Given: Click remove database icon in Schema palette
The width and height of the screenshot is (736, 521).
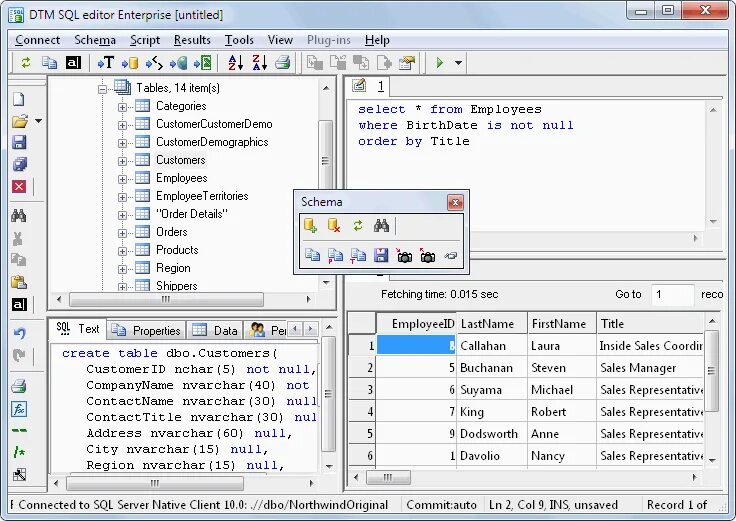Looking at the screenshot, I should click(334, 225).
